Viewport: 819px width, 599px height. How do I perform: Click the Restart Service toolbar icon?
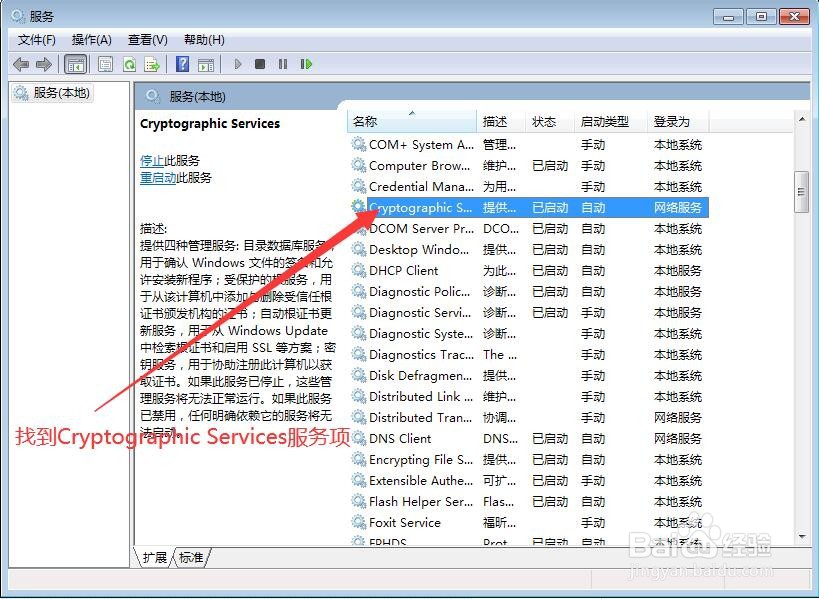tap(307, 64)
